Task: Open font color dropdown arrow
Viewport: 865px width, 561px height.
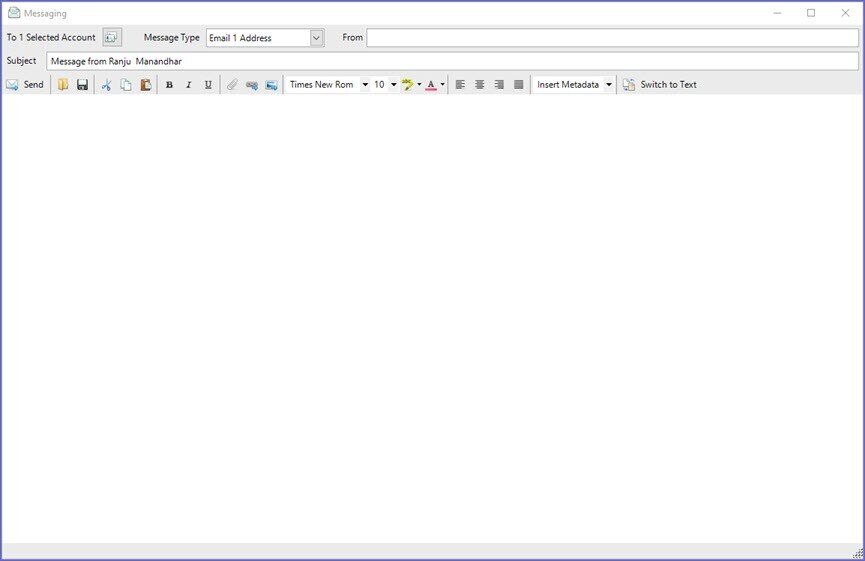Action: (x=442, y=84)
